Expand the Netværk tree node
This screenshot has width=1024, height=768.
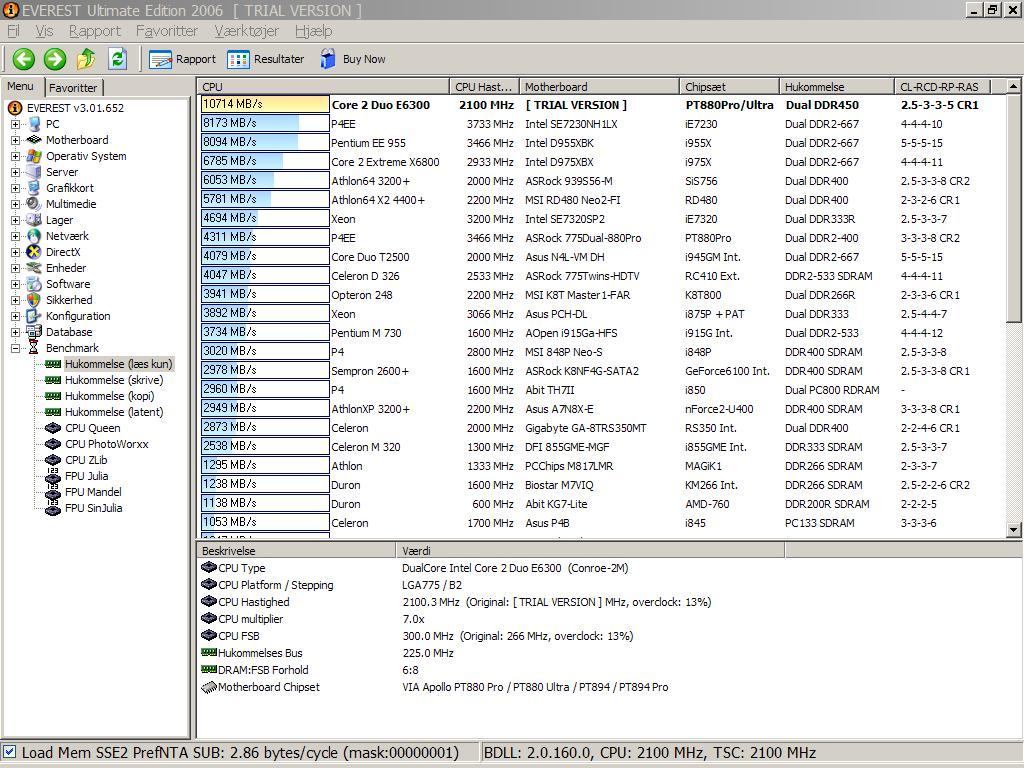pyautogui.click(x=15, y=236)
